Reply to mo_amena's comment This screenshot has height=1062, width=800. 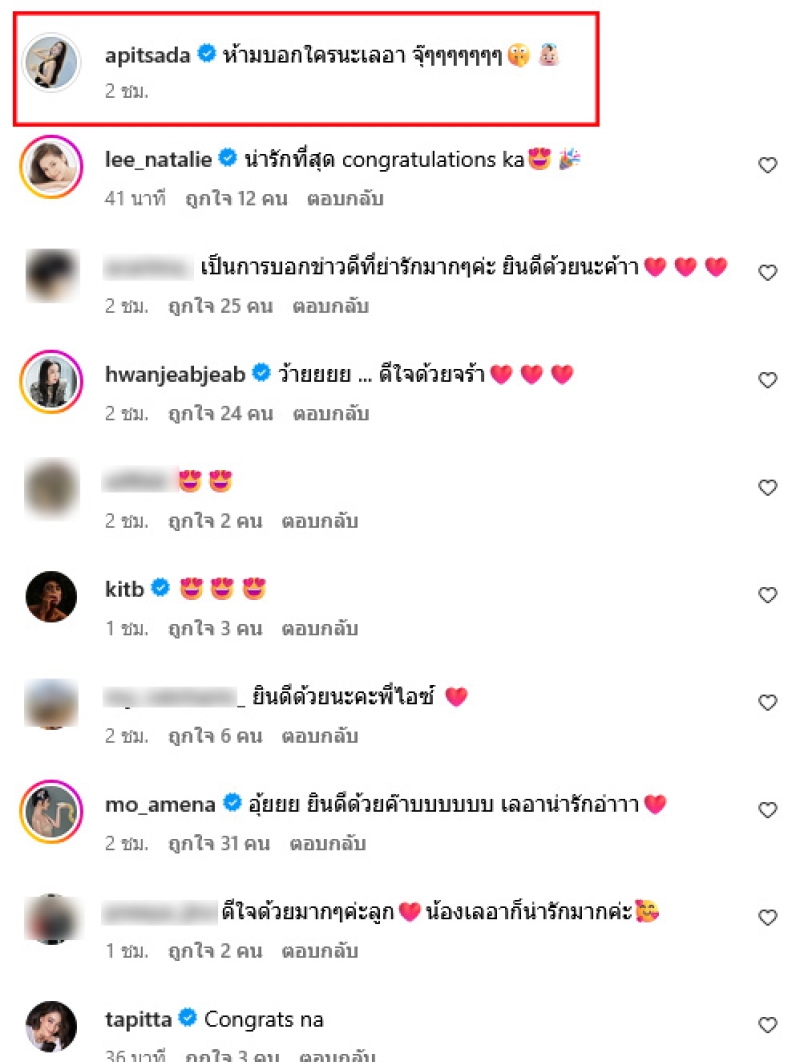point(327,843)
